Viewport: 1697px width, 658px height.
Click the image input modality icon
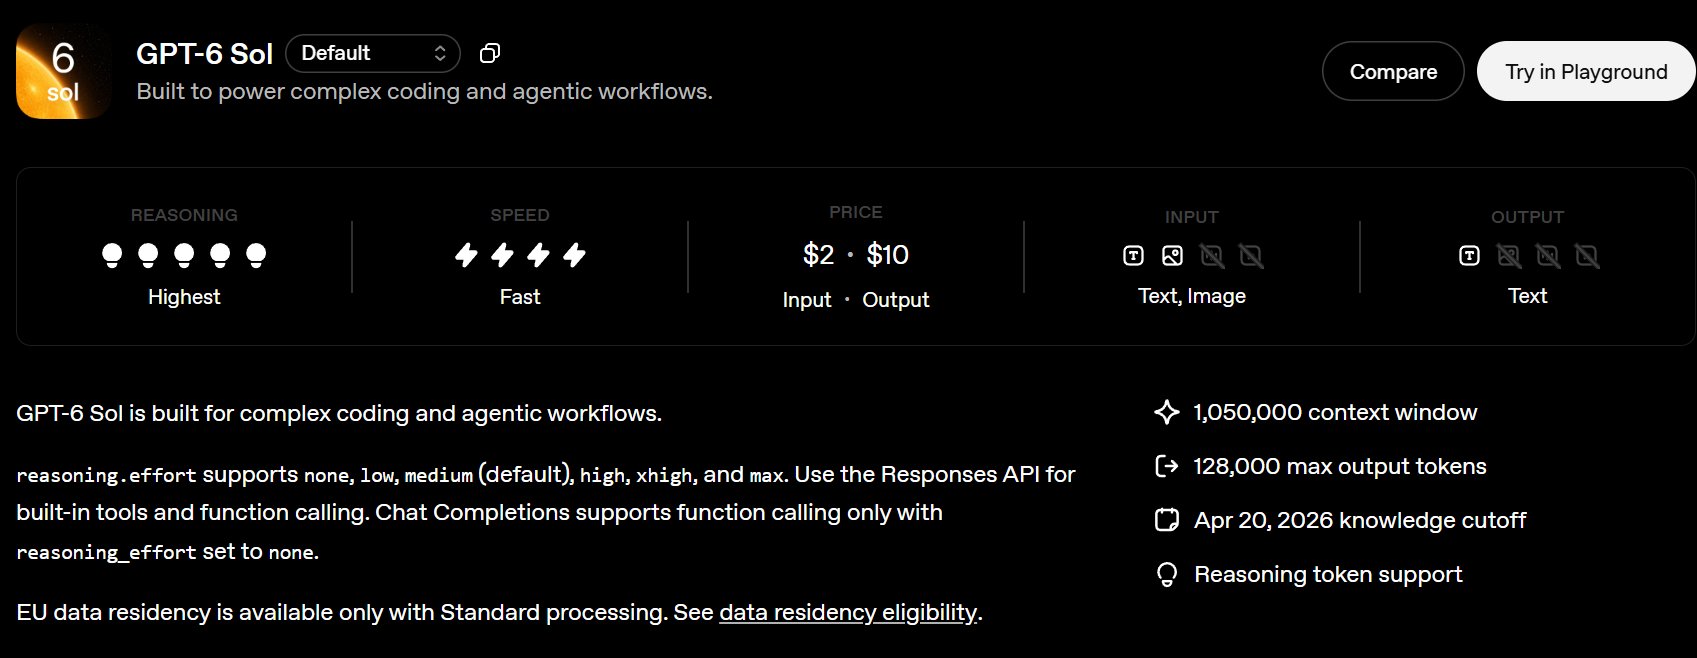pos(1172,256)
